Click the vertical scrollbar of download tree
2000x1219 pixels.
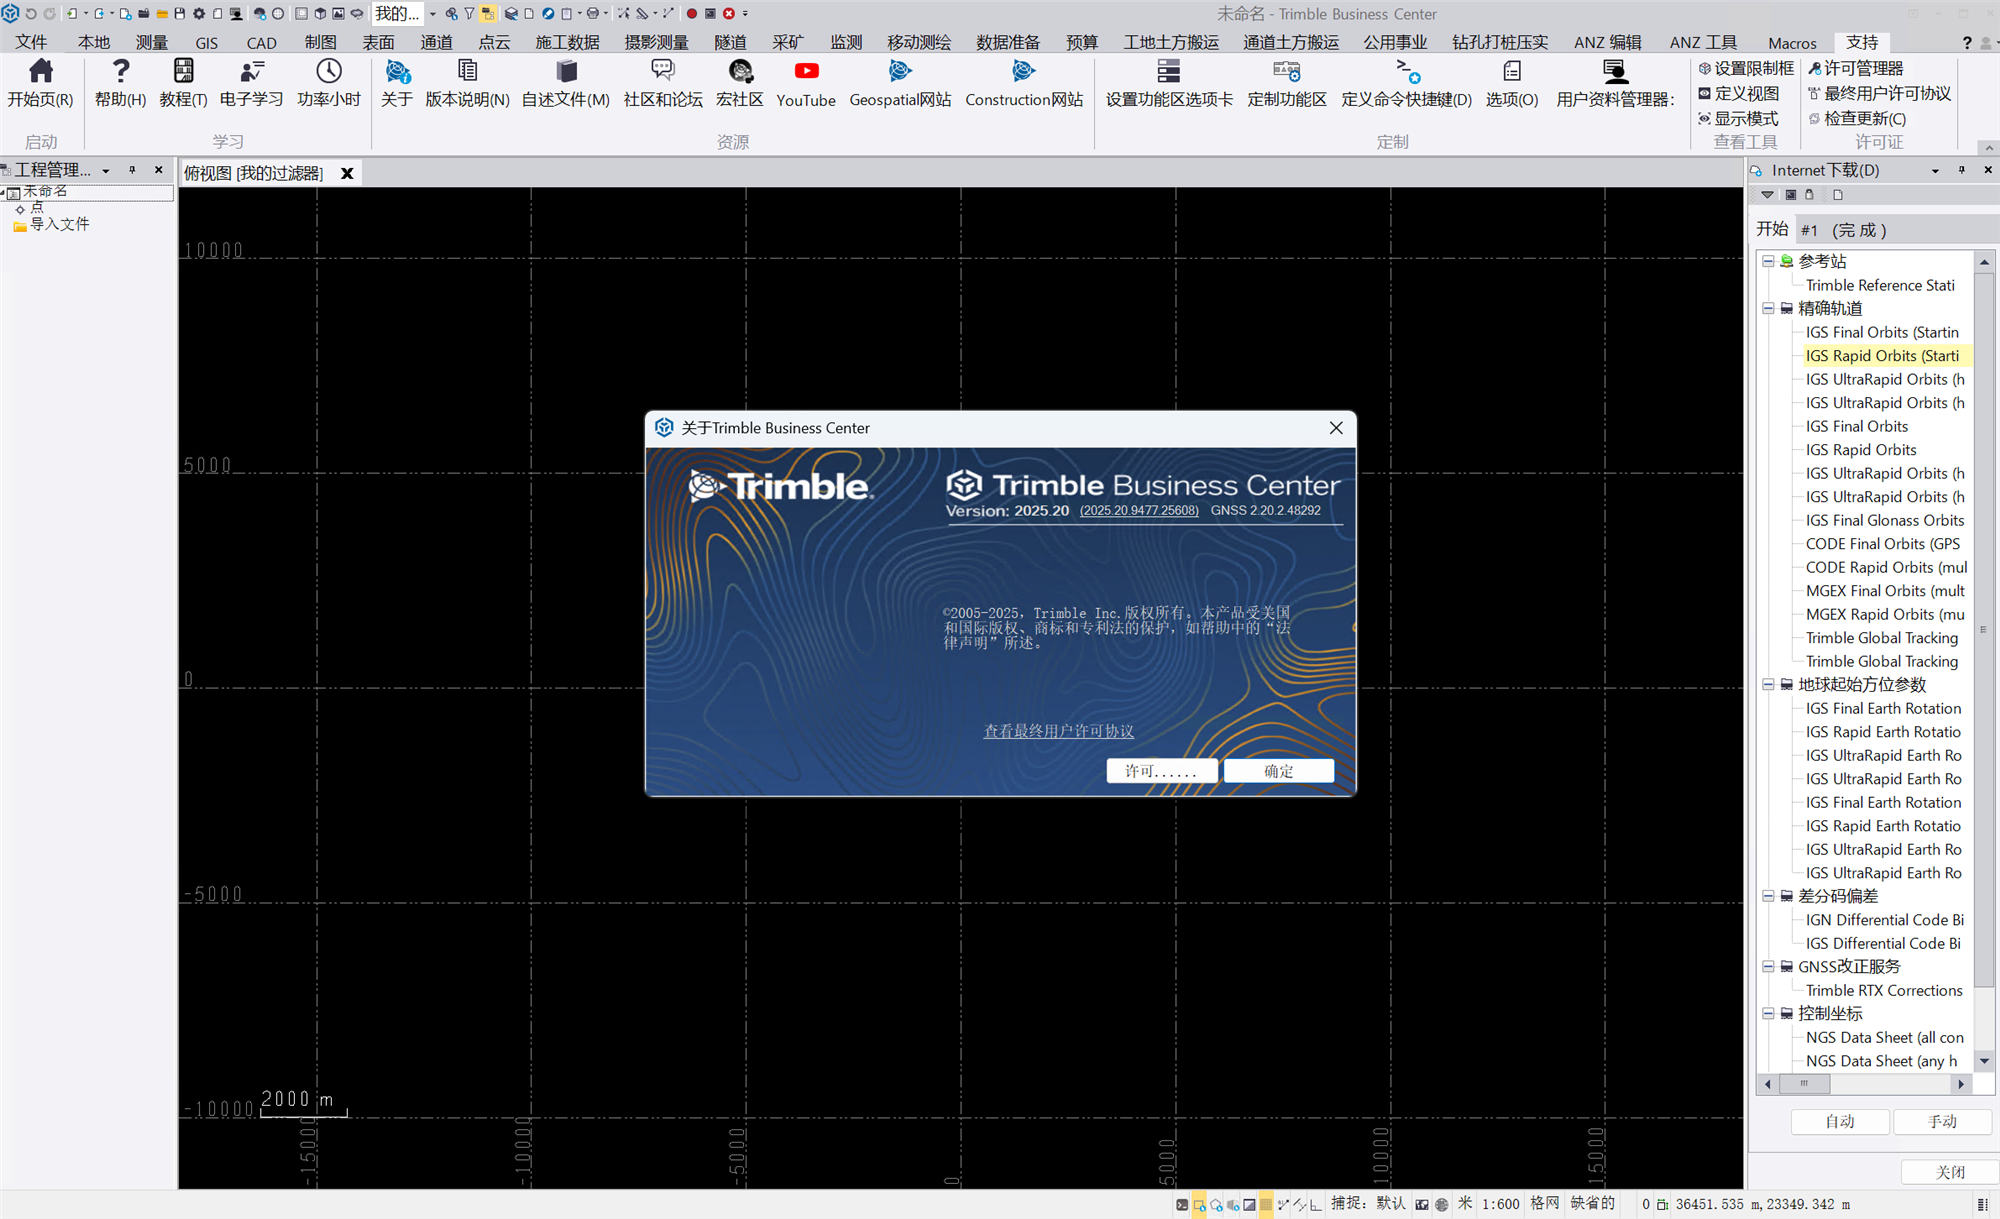[1984, 630]
